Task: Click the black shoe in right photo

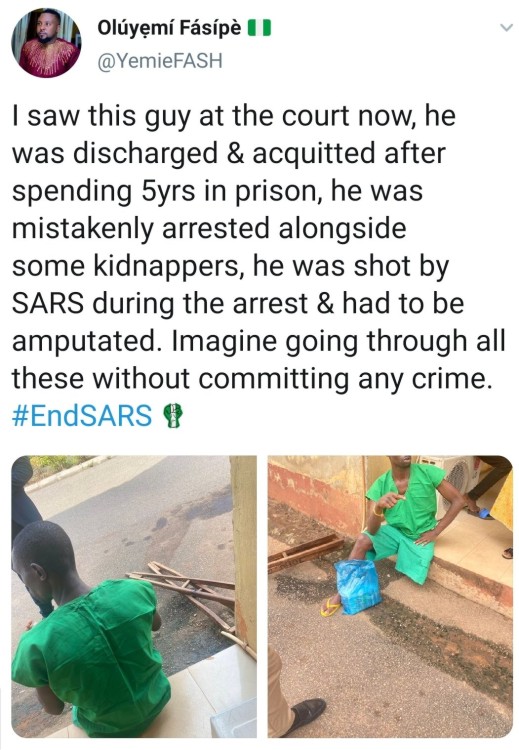Action: tap(306, 715)
